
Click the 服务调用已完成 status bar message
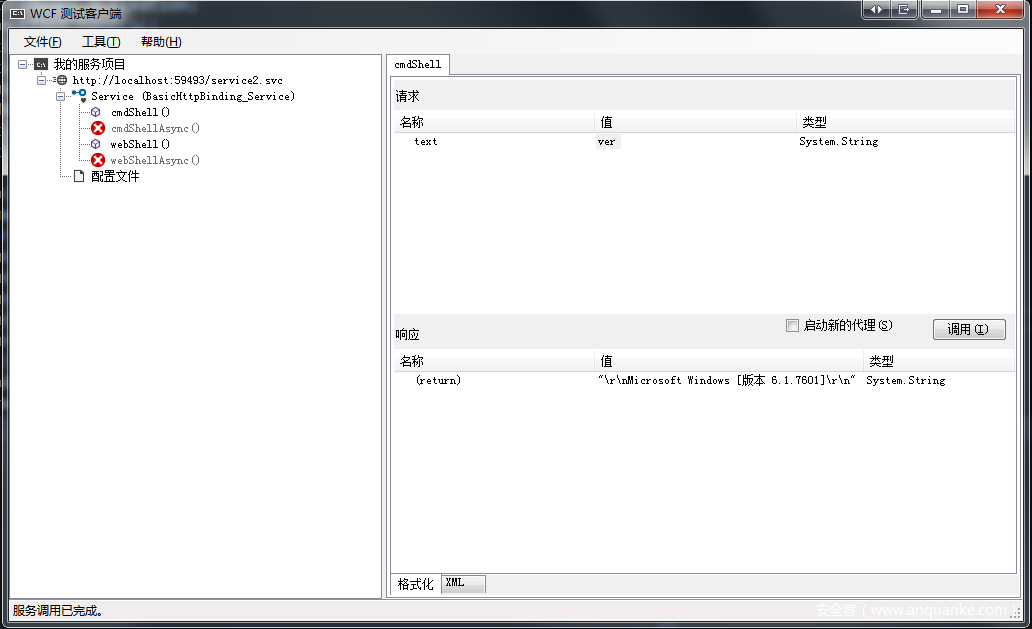click(58, 611)
